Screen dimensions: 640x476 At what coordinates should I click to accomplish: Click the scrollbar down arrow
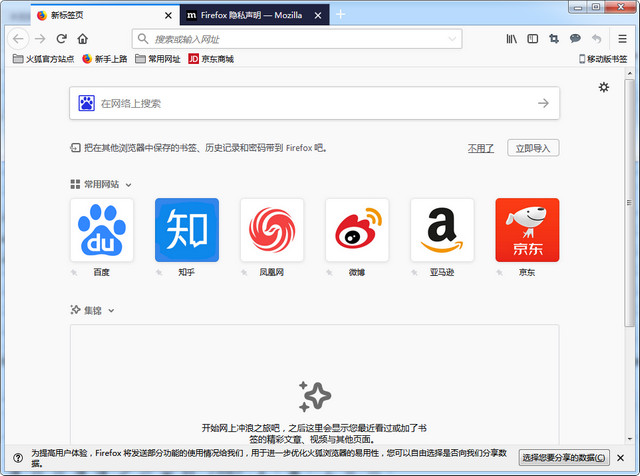tap(629, 439)
